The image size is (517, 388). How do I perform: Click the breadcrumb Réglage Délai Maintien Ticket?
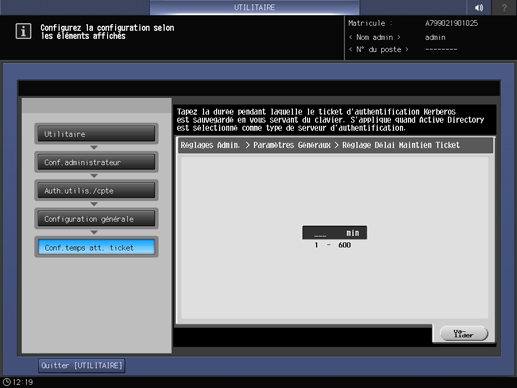[401, 145]
